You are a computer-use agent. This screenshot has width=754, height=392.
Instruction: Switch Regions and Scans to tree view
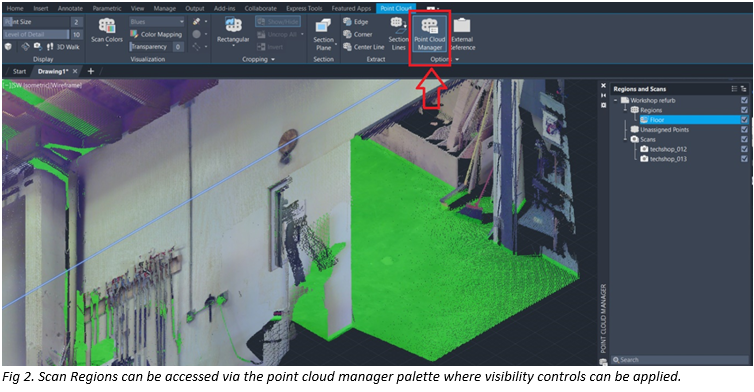pos(743,89)
